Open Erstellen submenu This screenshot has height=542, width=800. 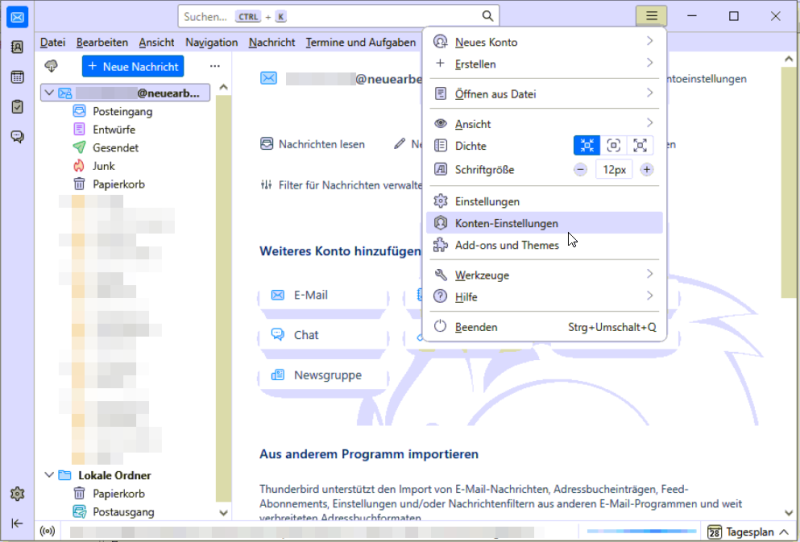544,64
